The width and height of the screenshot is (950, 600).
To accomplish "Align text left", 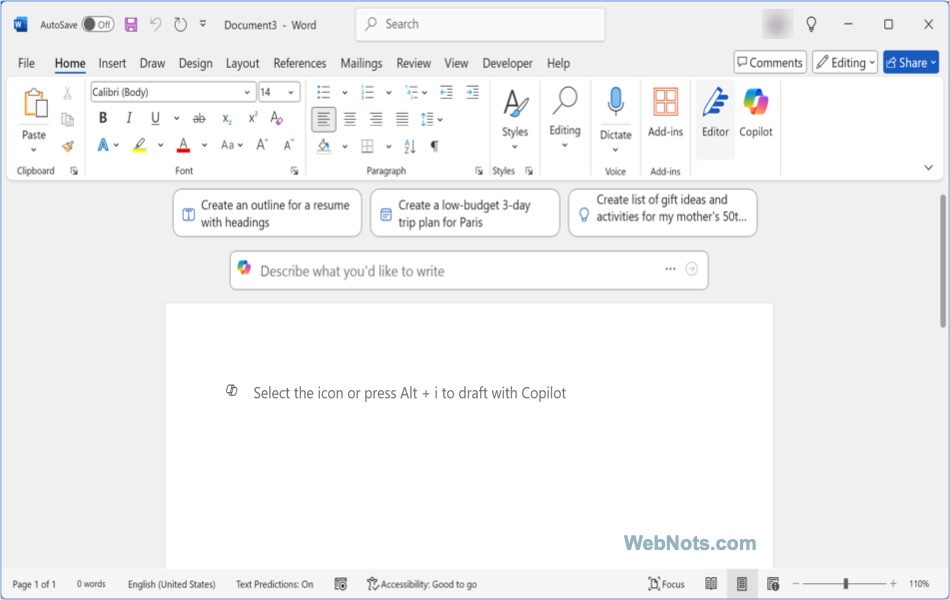I will pyautogui.click(x=324, y=119).
